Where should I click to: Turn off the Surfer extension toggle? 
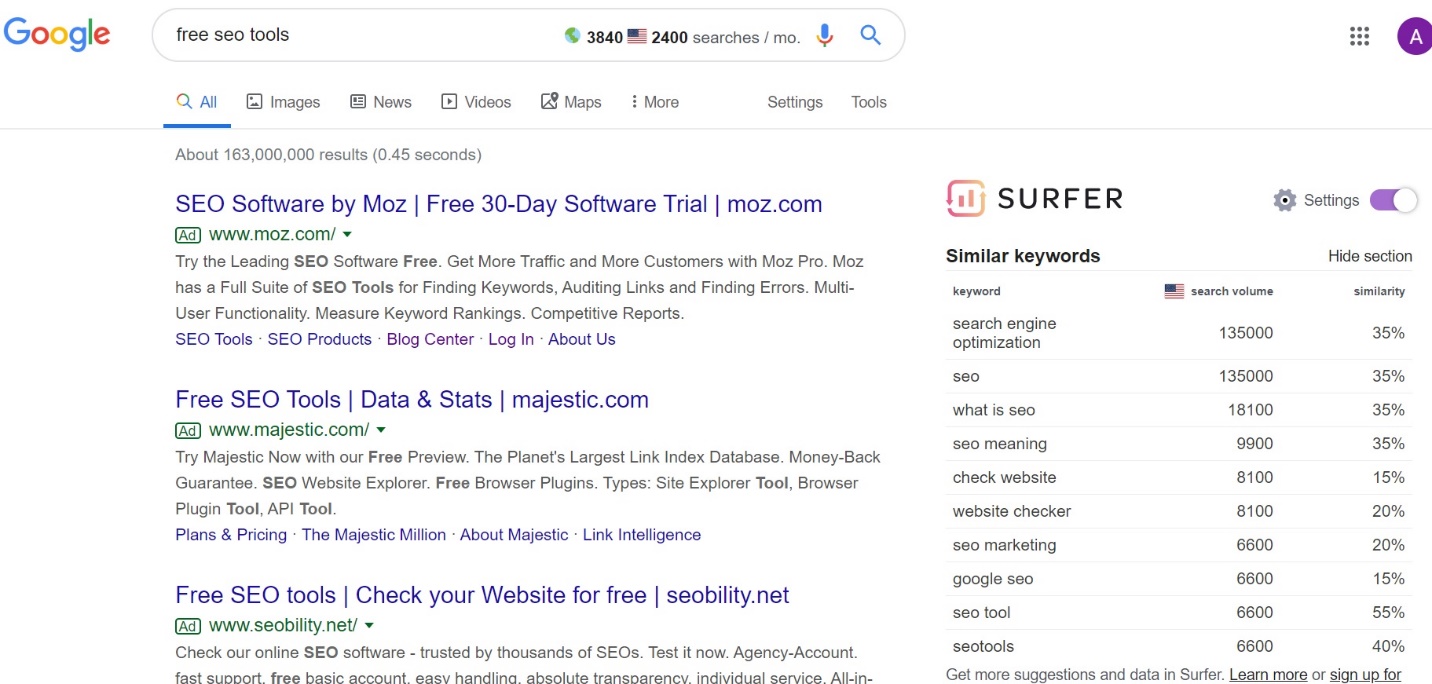coord(1394,200)
